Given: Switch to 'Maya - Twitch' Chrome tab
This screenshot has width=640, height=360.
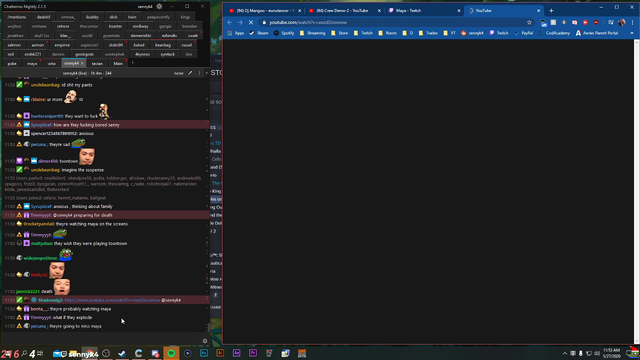Looking at the screenshot, I should [x=423, y=11].
